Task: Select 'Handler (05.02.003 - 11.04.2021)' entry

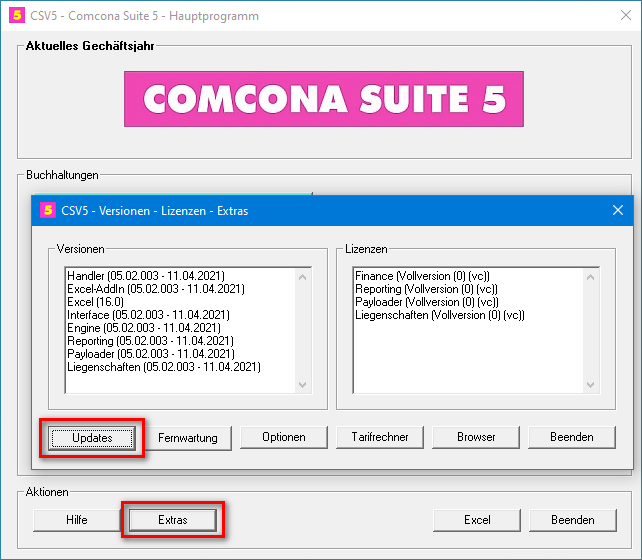Action: coord(146,276)
